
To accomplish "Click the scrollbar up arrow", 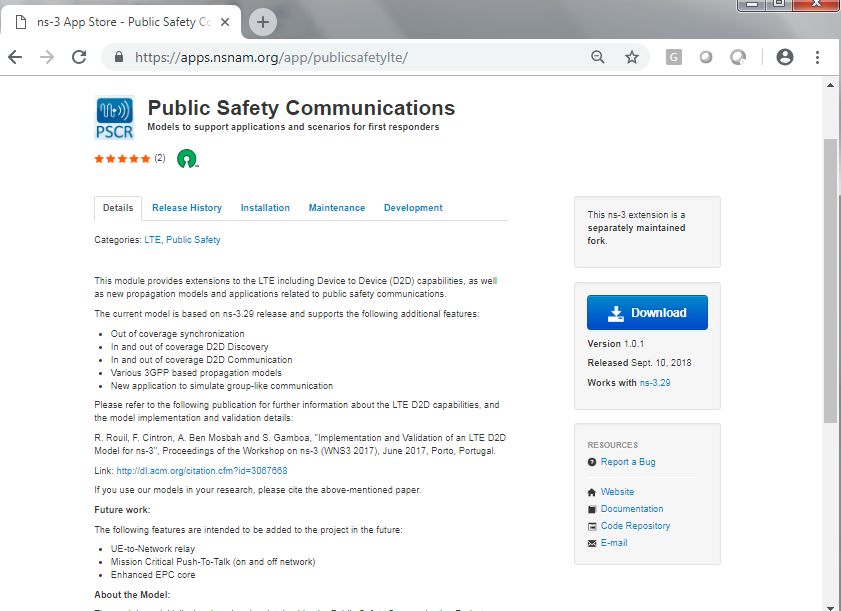I will click(x=830, y=85).
